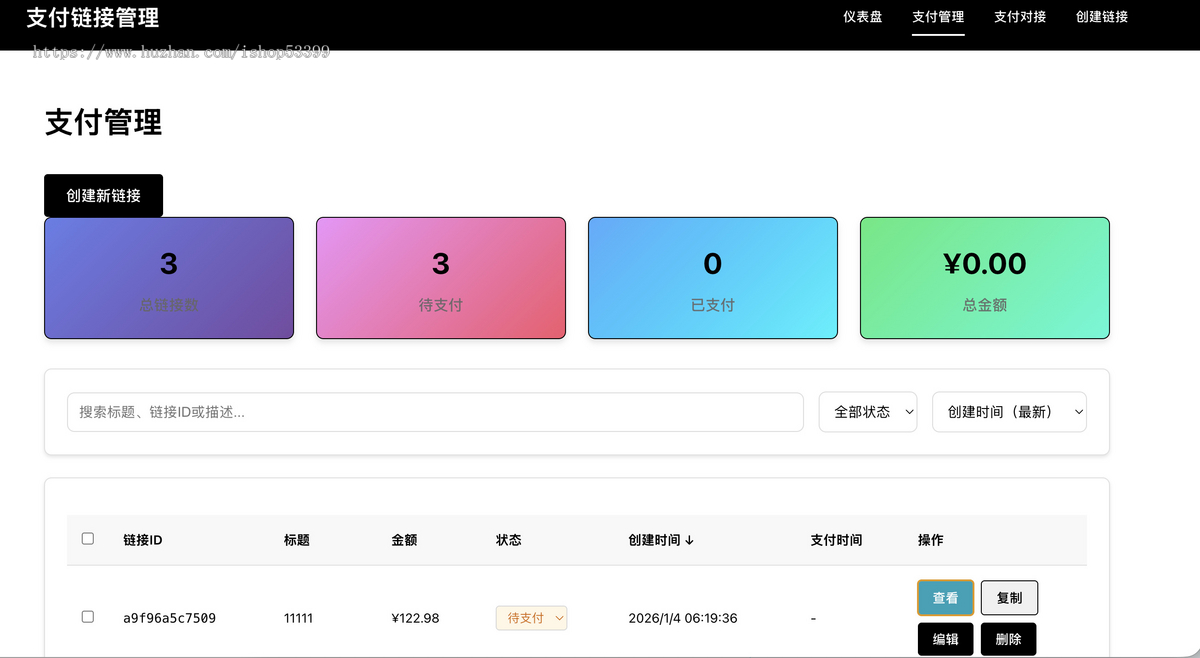The image size is (1200, 658).
Task: Click the 查看 button for a9f96a5c7509
Action: (946, 598)
